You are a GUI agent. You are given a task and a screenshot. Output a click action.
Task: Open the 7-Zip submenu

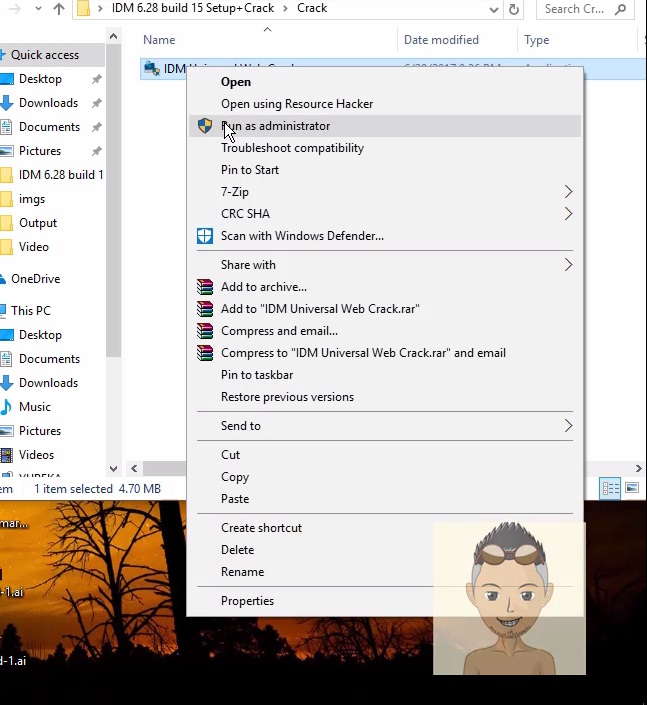coord(384,192)
